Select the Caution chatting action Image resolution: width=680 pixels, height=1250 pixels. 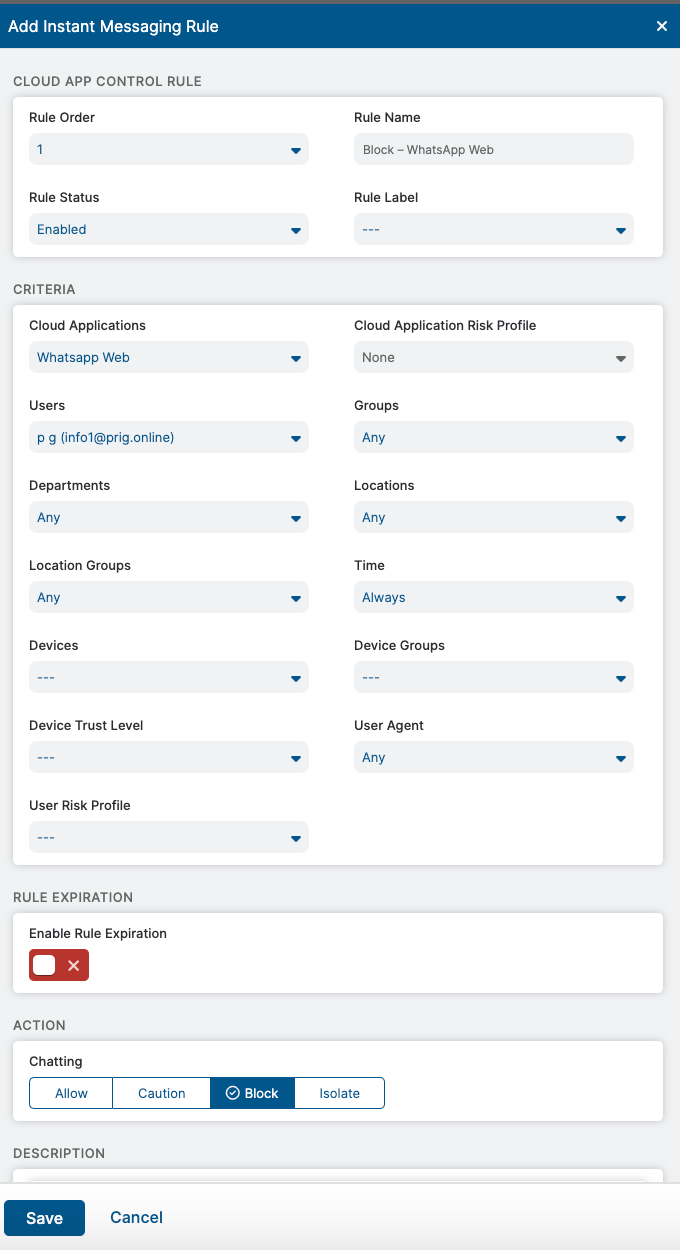click(161, 1093)
